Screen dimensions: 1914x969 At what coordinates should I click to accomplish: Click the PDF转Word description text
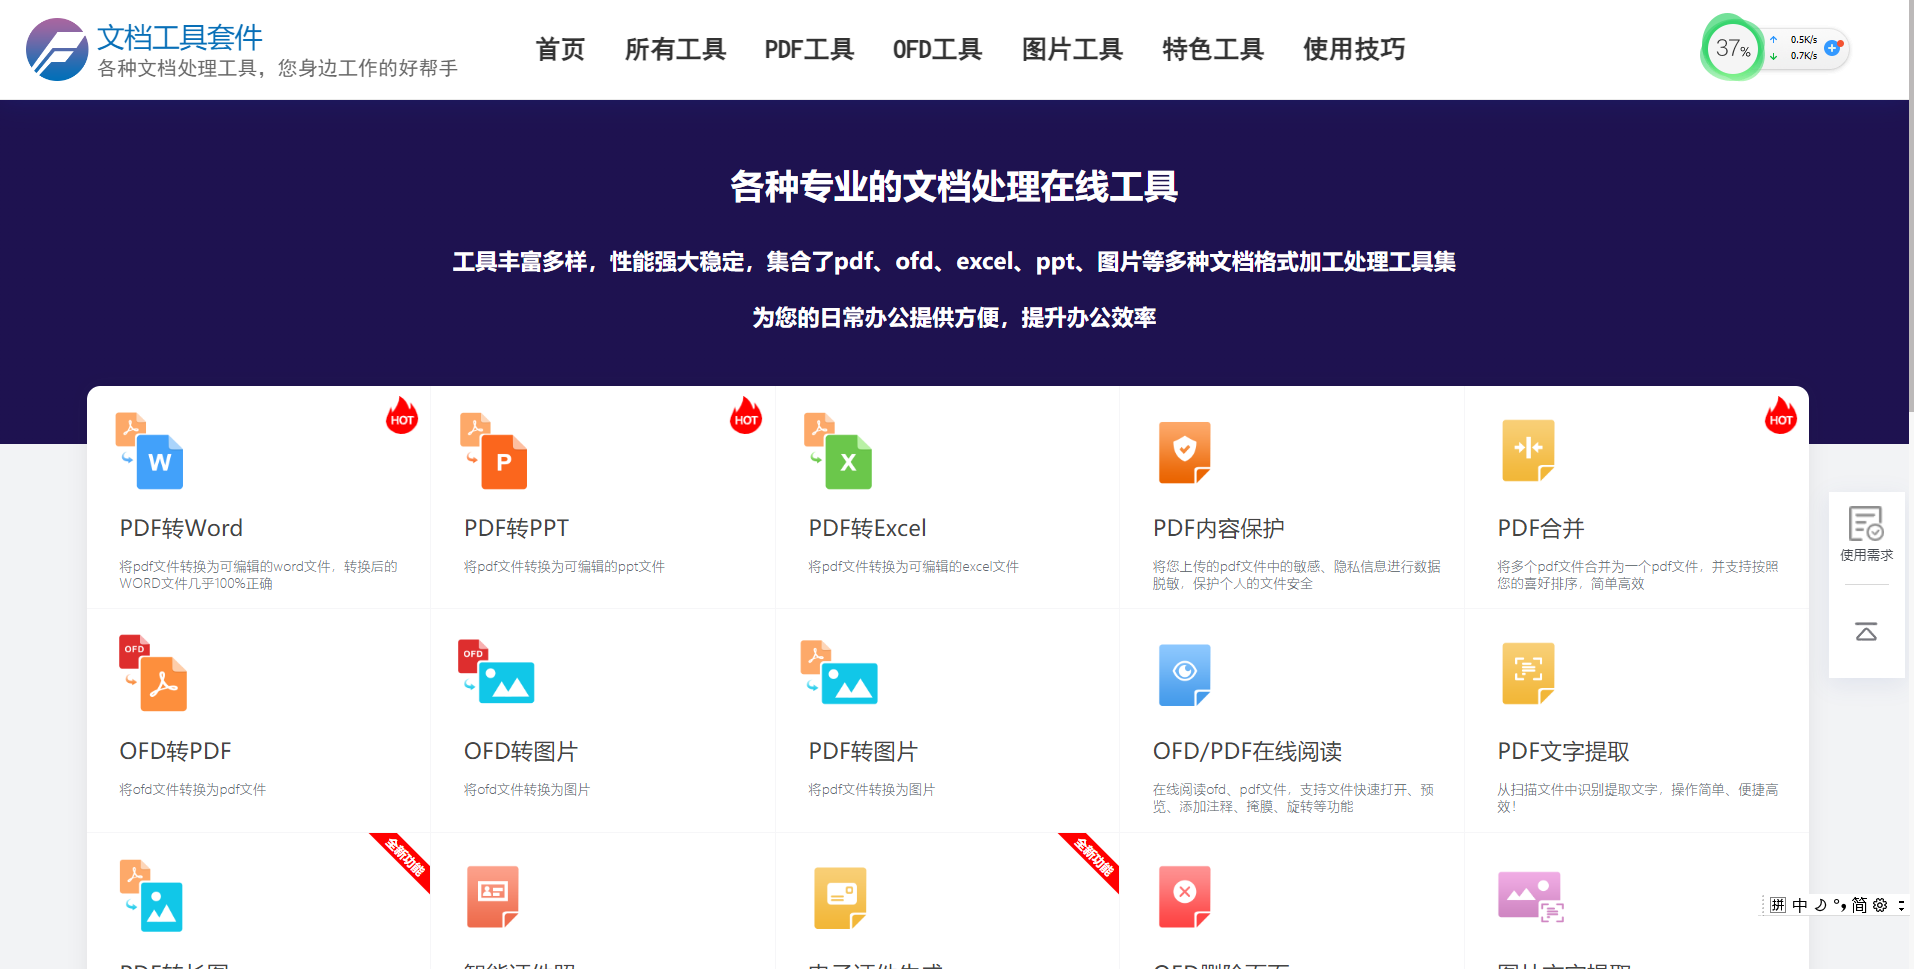coord(258,575)
